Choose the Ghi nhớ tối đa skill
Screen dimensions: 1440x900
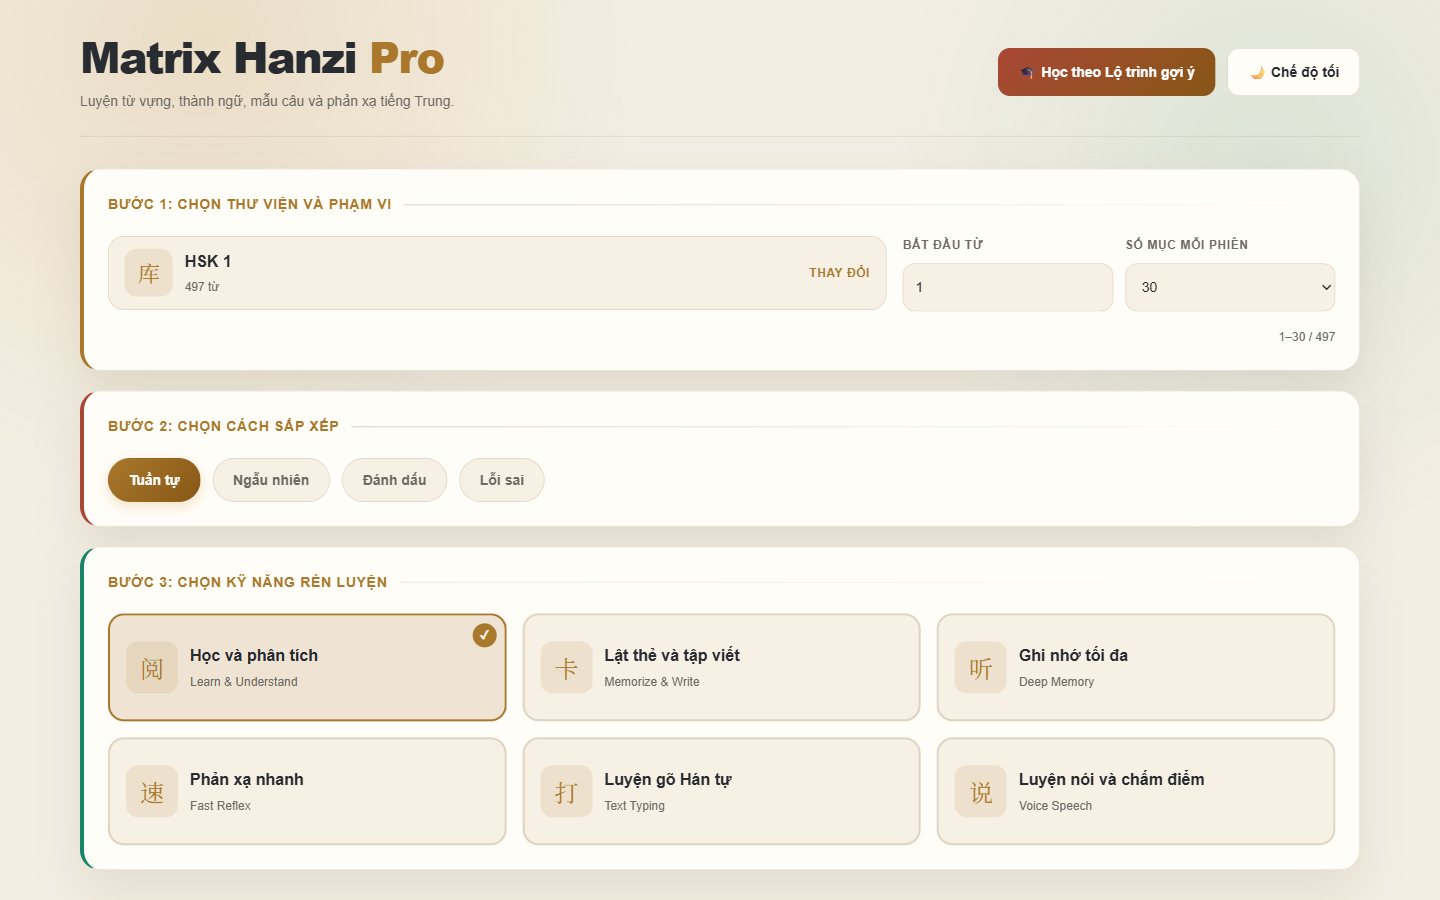pyautogui.click(x=1136, y=667)
